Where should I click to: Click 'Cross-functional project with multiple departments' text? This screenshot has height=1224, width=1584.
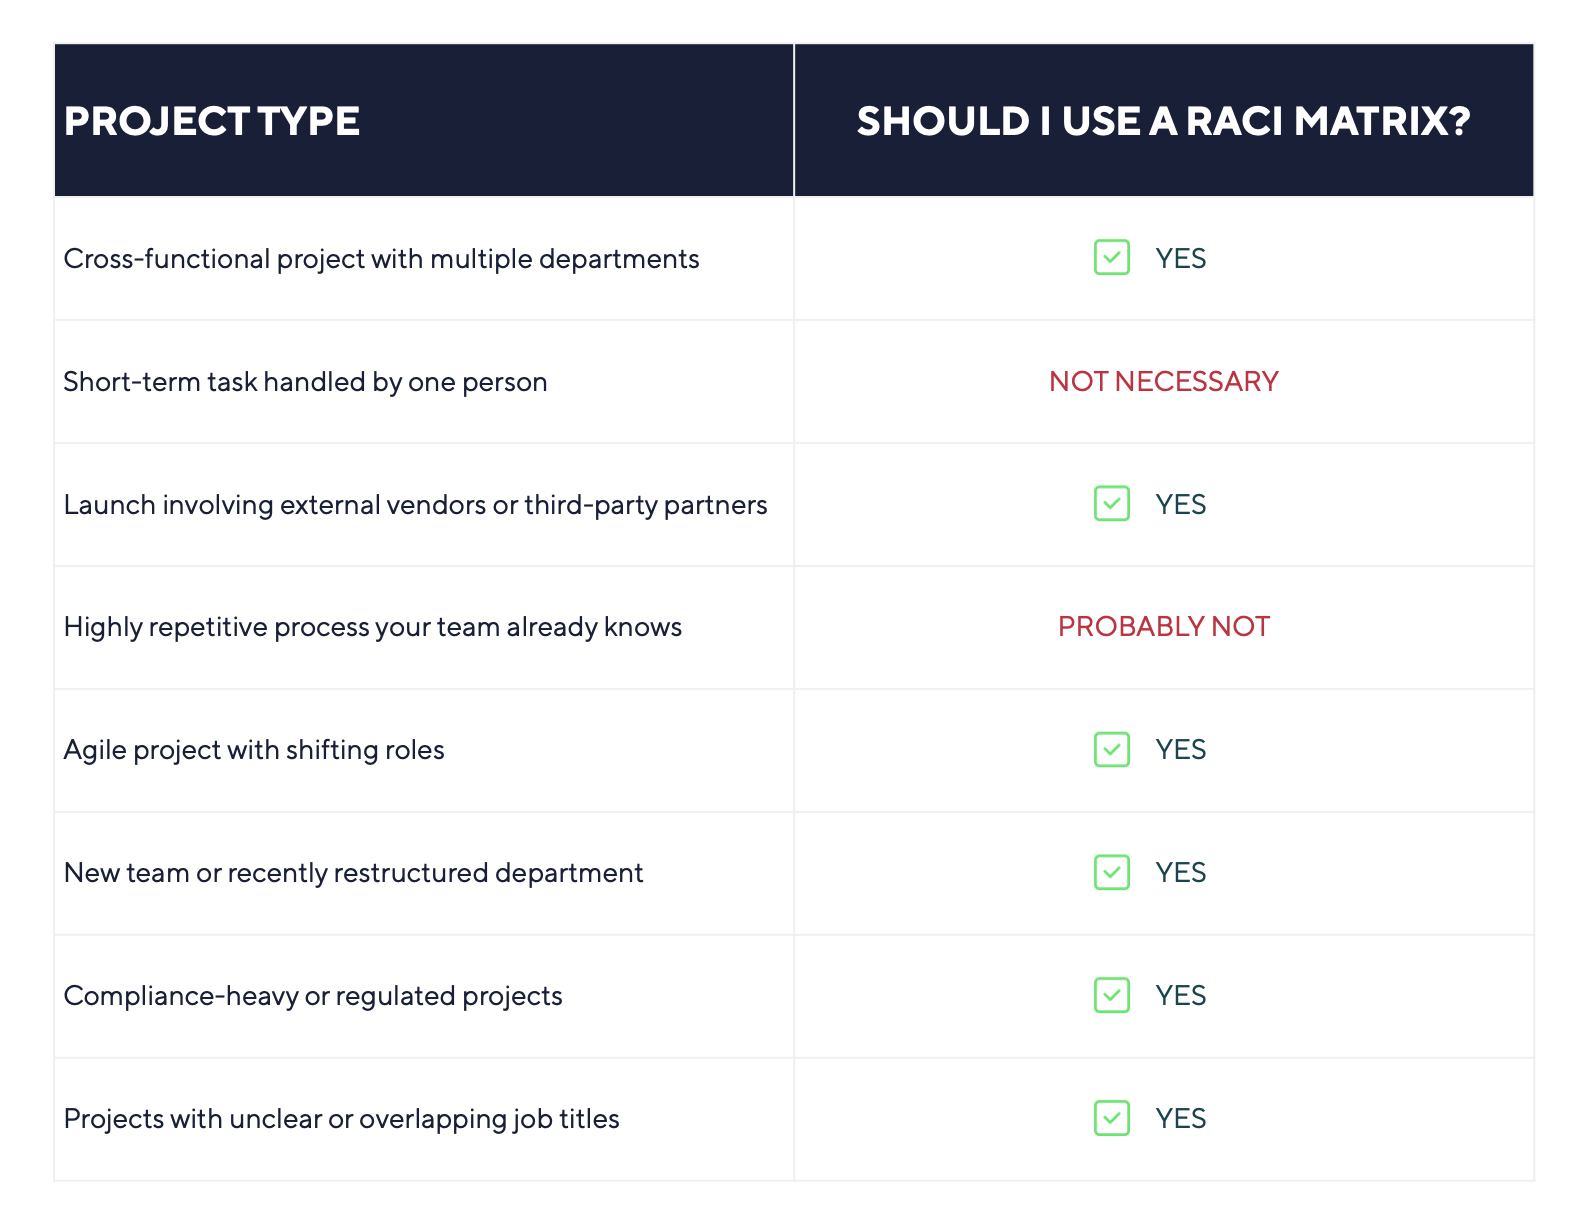[381, 259]
